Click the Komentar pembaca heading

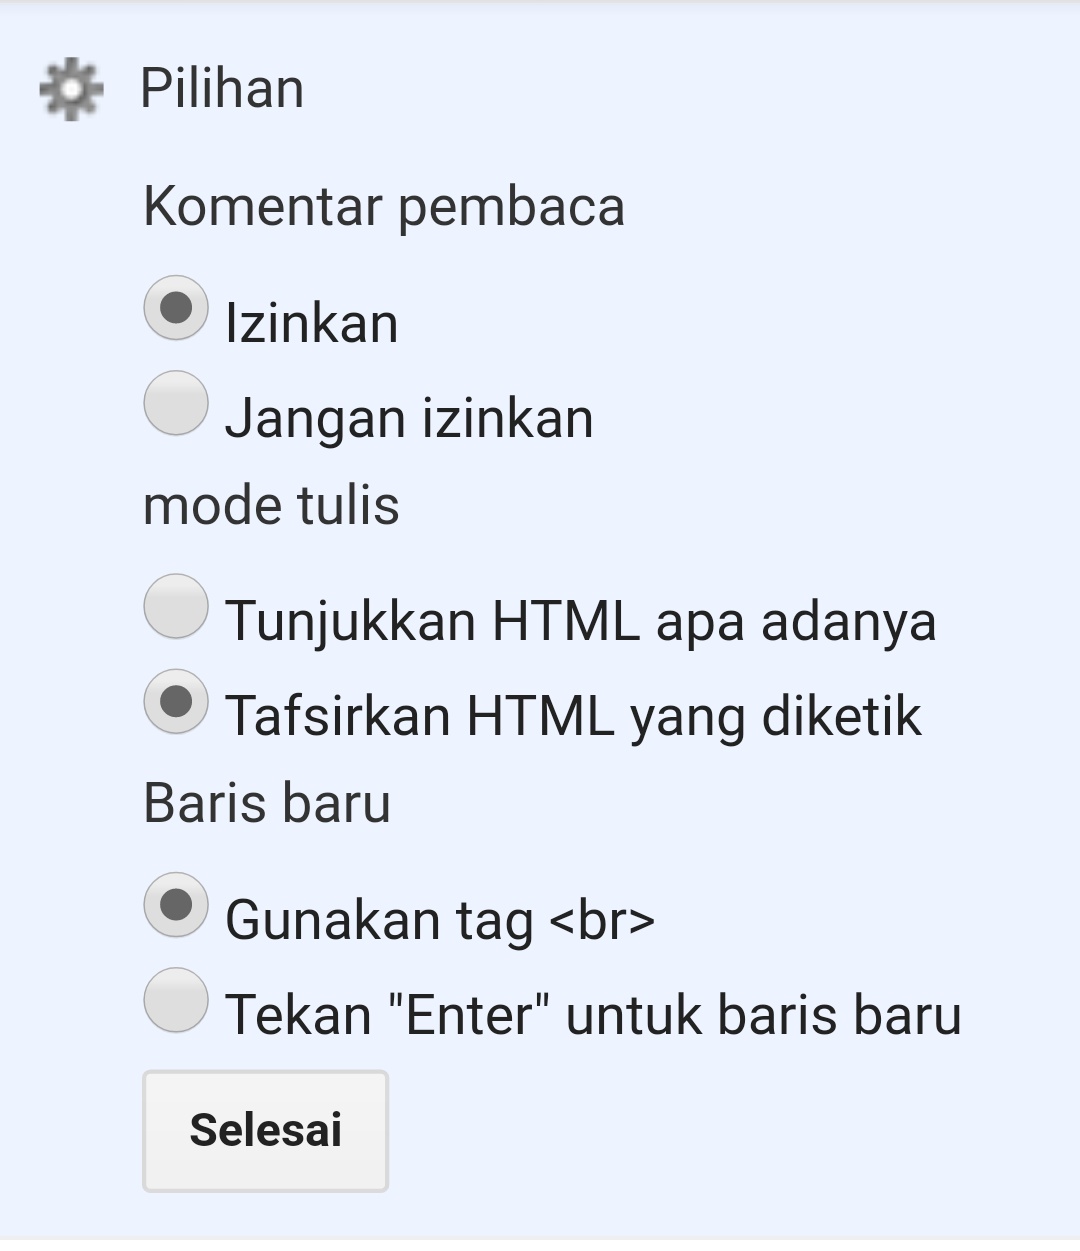(x=384, y=207)
